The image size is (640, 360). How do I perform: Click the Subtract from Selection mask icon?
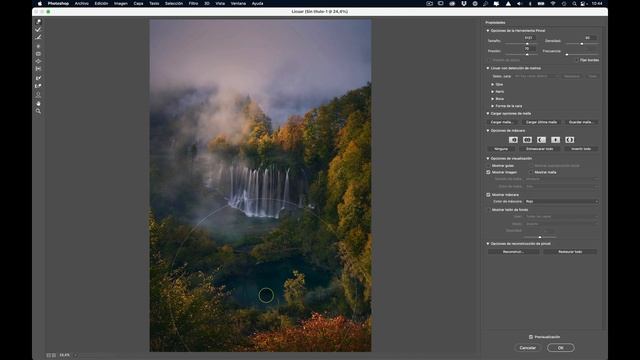pos(541,140)
